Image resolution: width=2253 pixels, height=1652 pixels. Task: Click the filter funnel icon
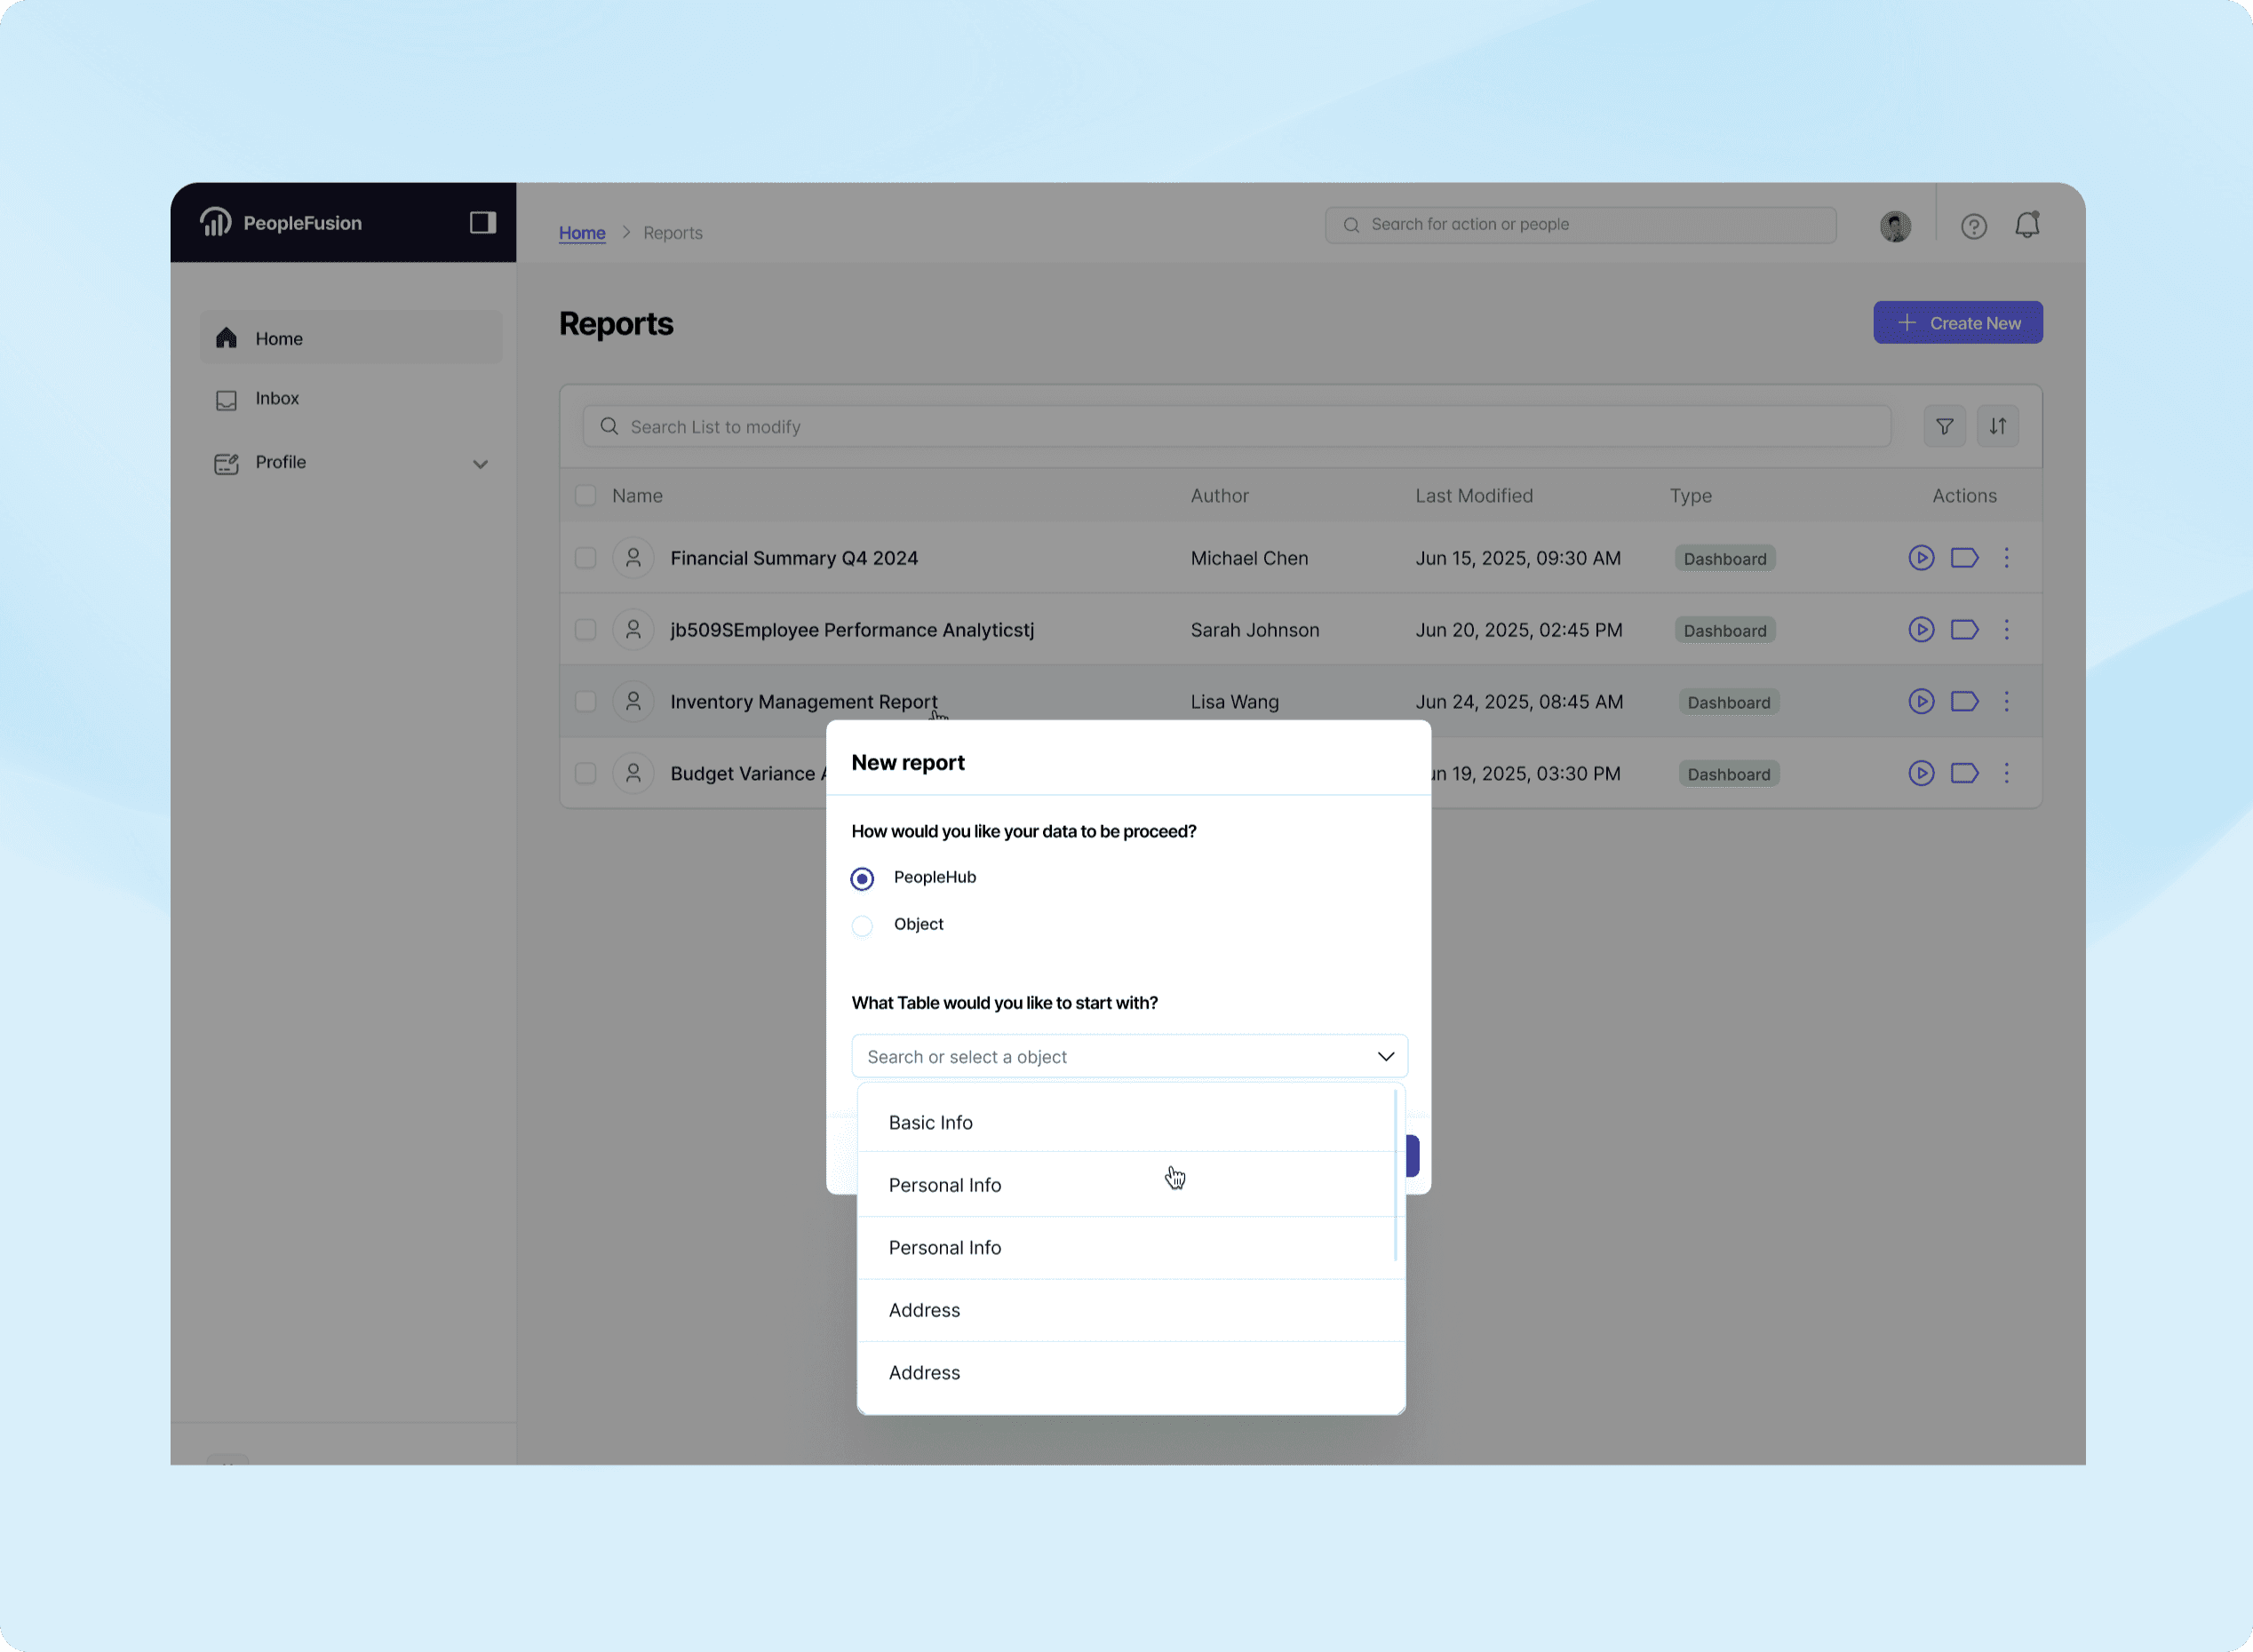(1944, 427)
